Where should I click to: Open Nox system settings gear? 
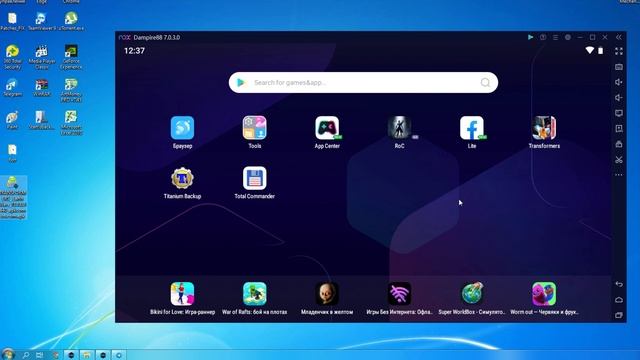pos(568,37)
